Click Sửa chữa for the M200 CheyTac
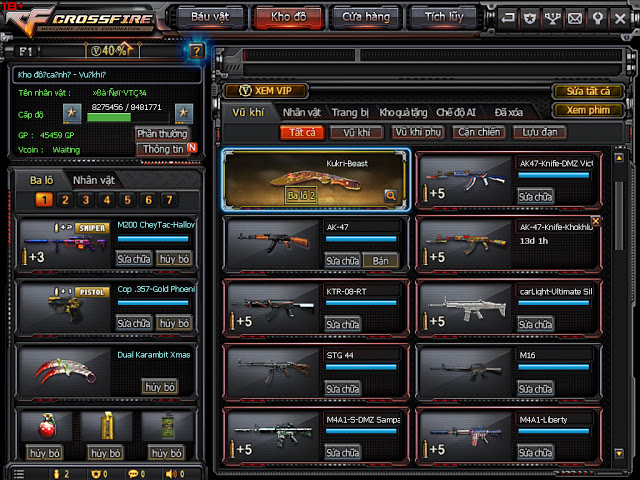640x480 pixels. tap(134, 259)
